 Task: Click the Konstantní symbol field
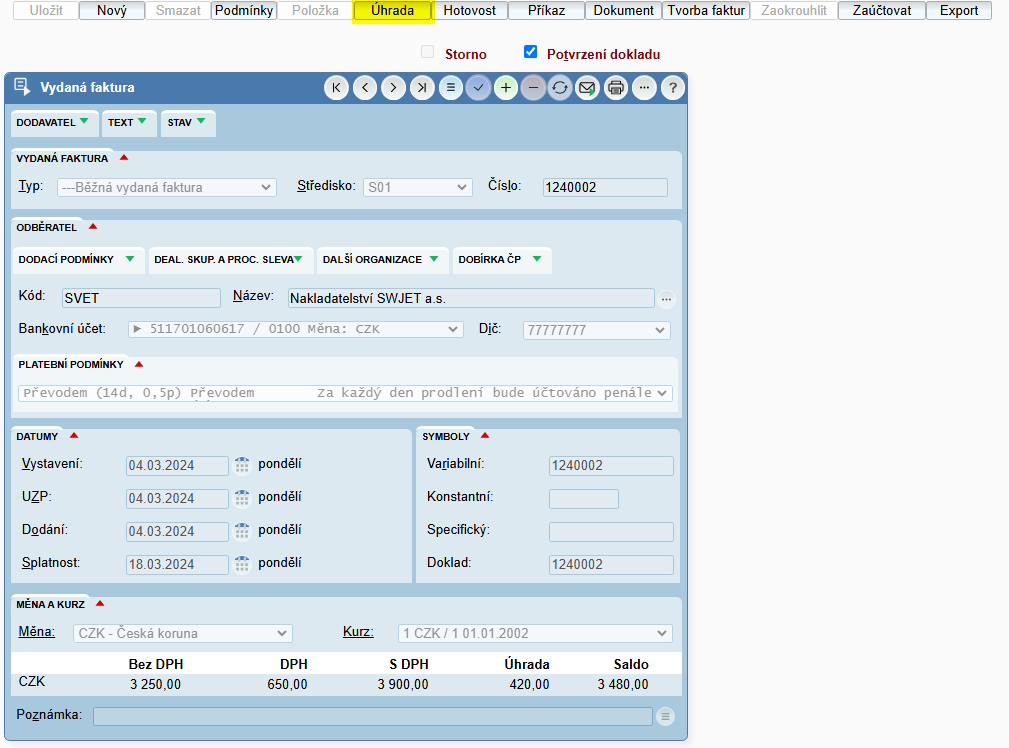(584, 498)
